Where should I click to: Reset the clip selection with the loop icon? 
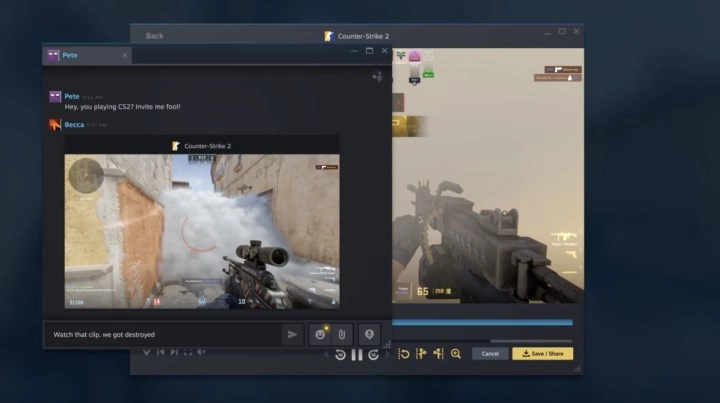[x=404, y=354]
